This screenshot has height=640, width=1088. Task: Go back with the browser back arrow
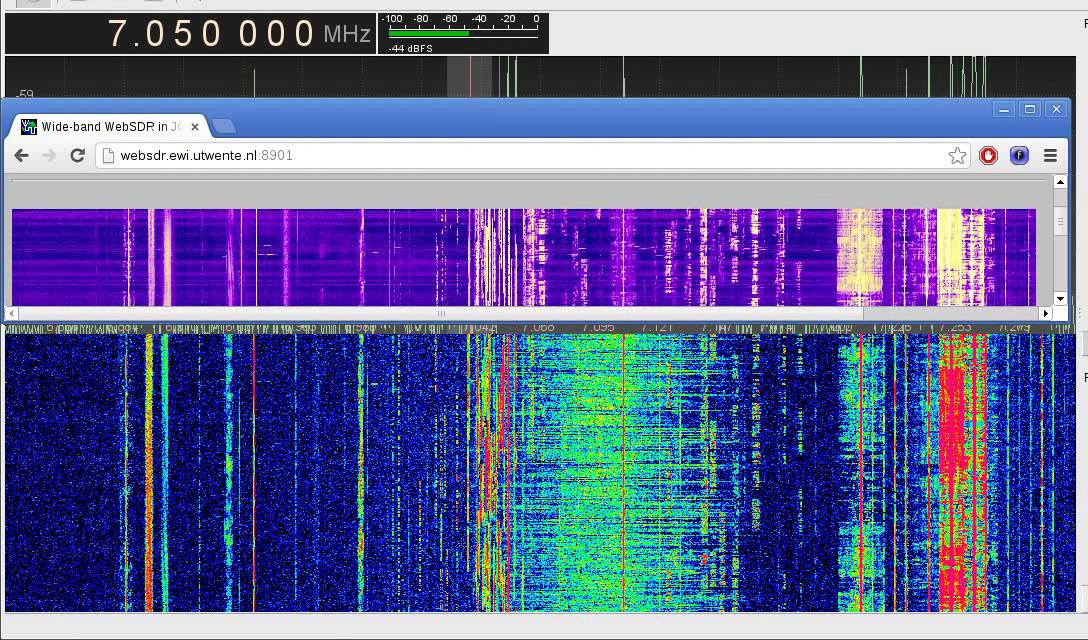click(x=21, y=155)
